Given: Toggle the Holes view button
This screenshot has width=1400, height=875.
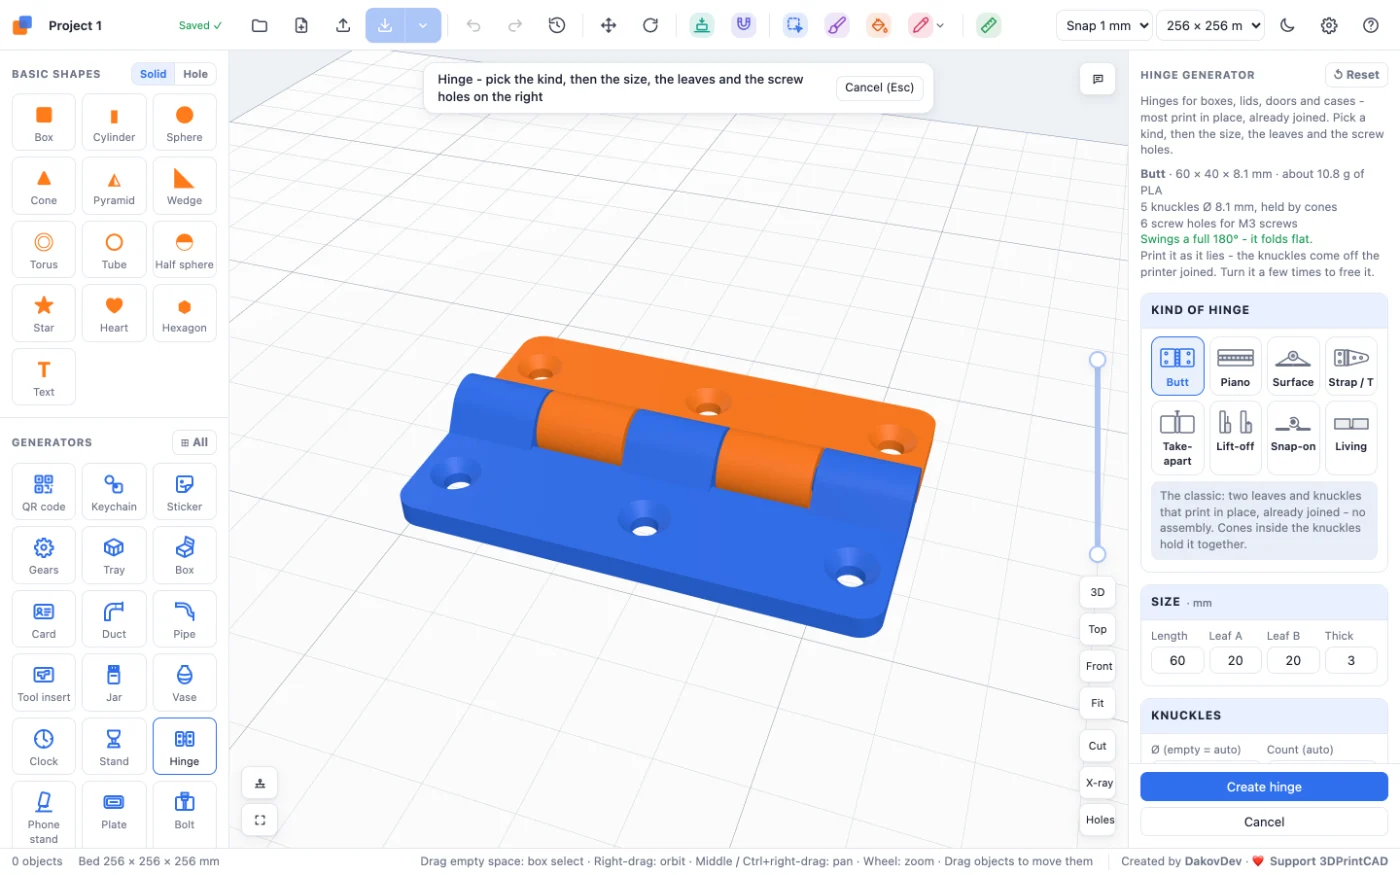Looking at the screenshot, I should click(1099, 820).
